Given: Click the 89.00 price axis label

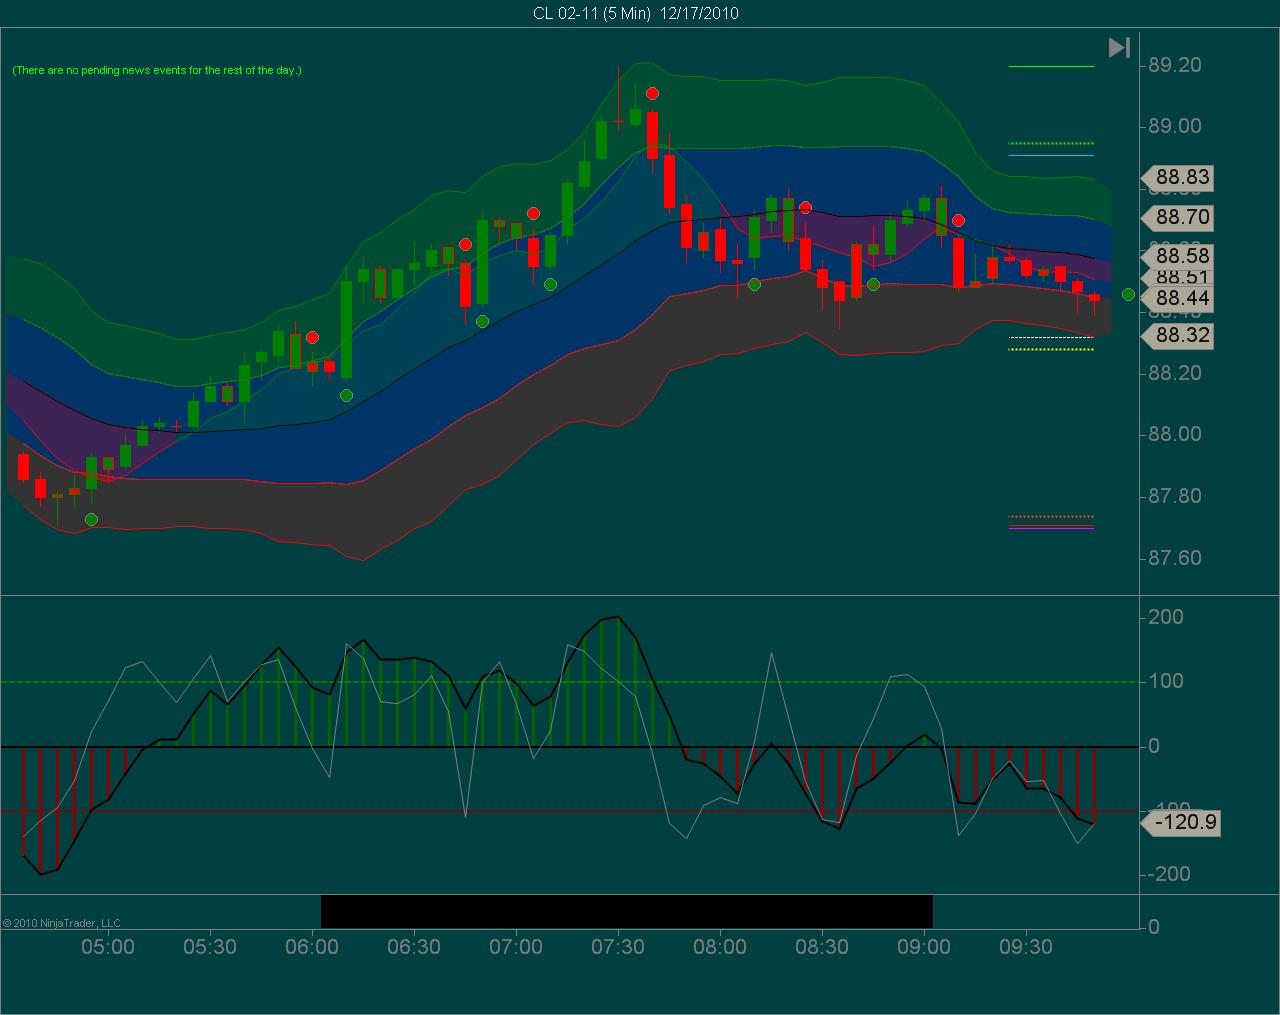Looking at the screenshot, I should [x=1175, y=127].
